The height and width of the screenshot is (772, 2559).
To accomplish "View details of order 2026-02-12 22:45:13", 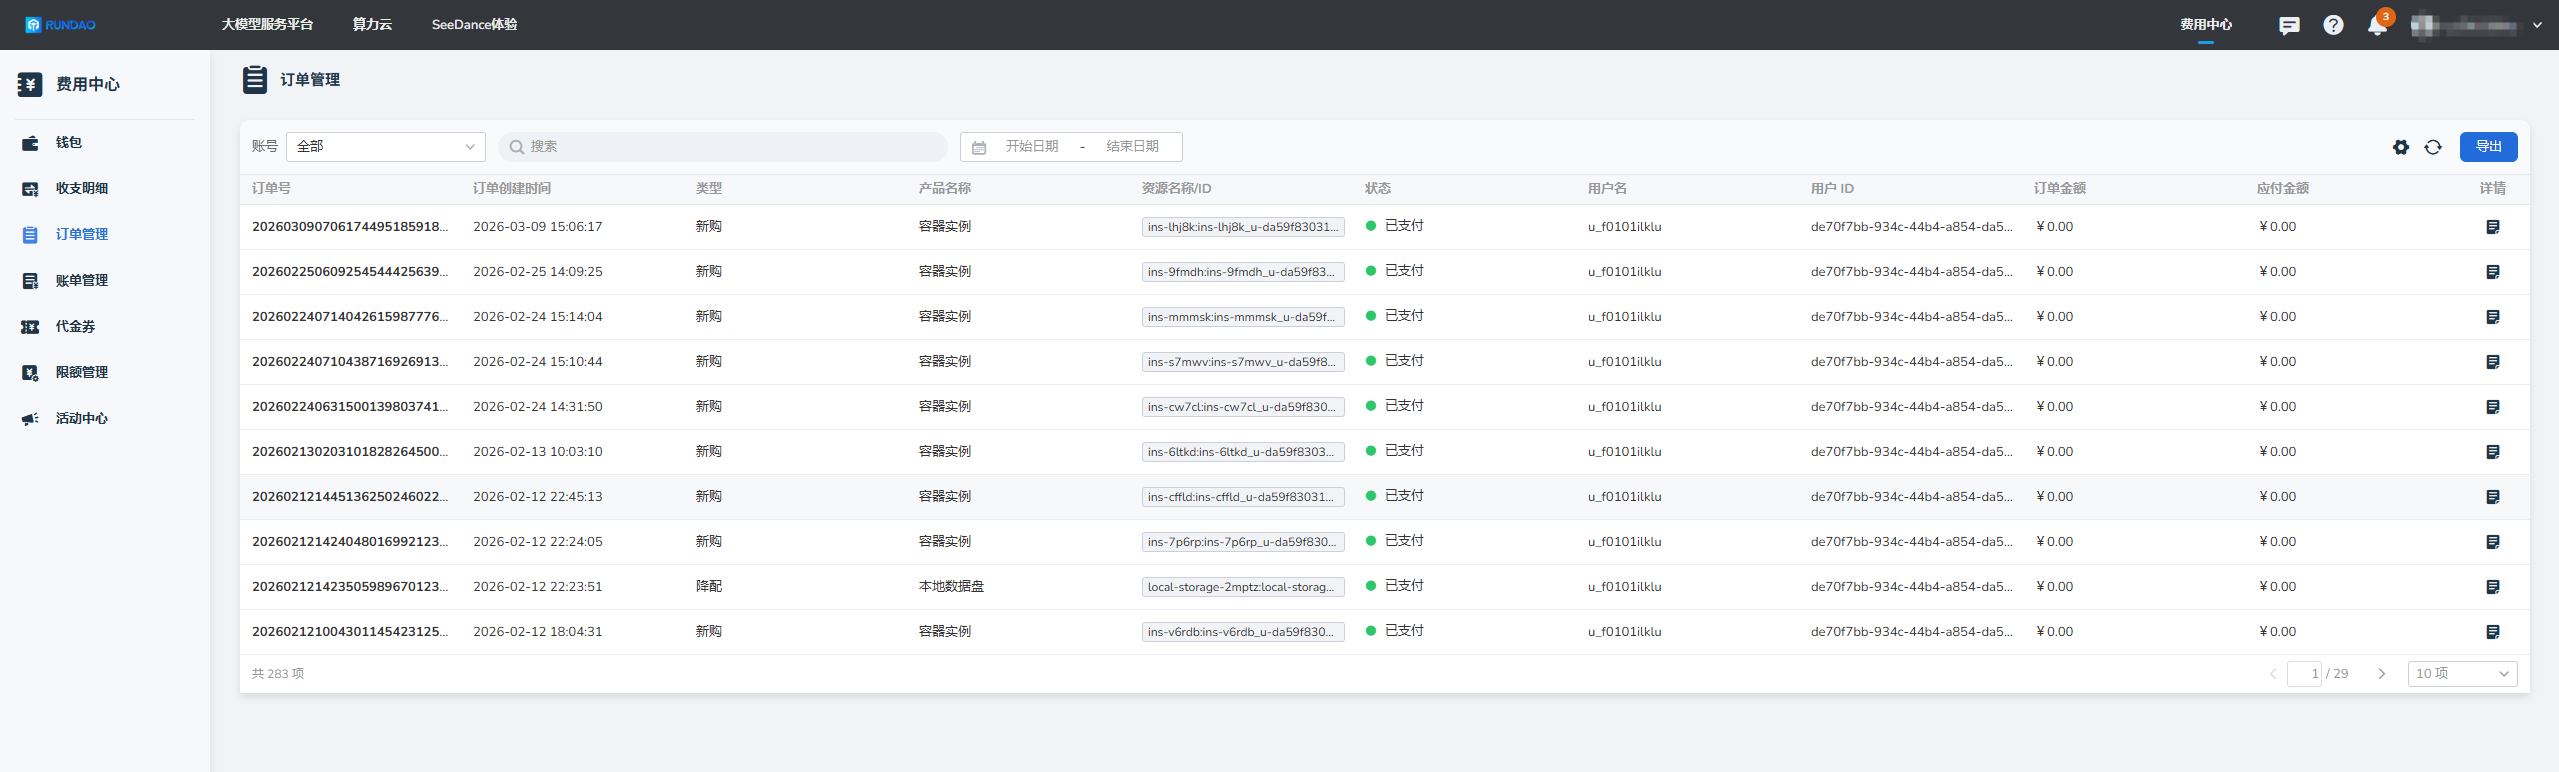I will 2492,497.
